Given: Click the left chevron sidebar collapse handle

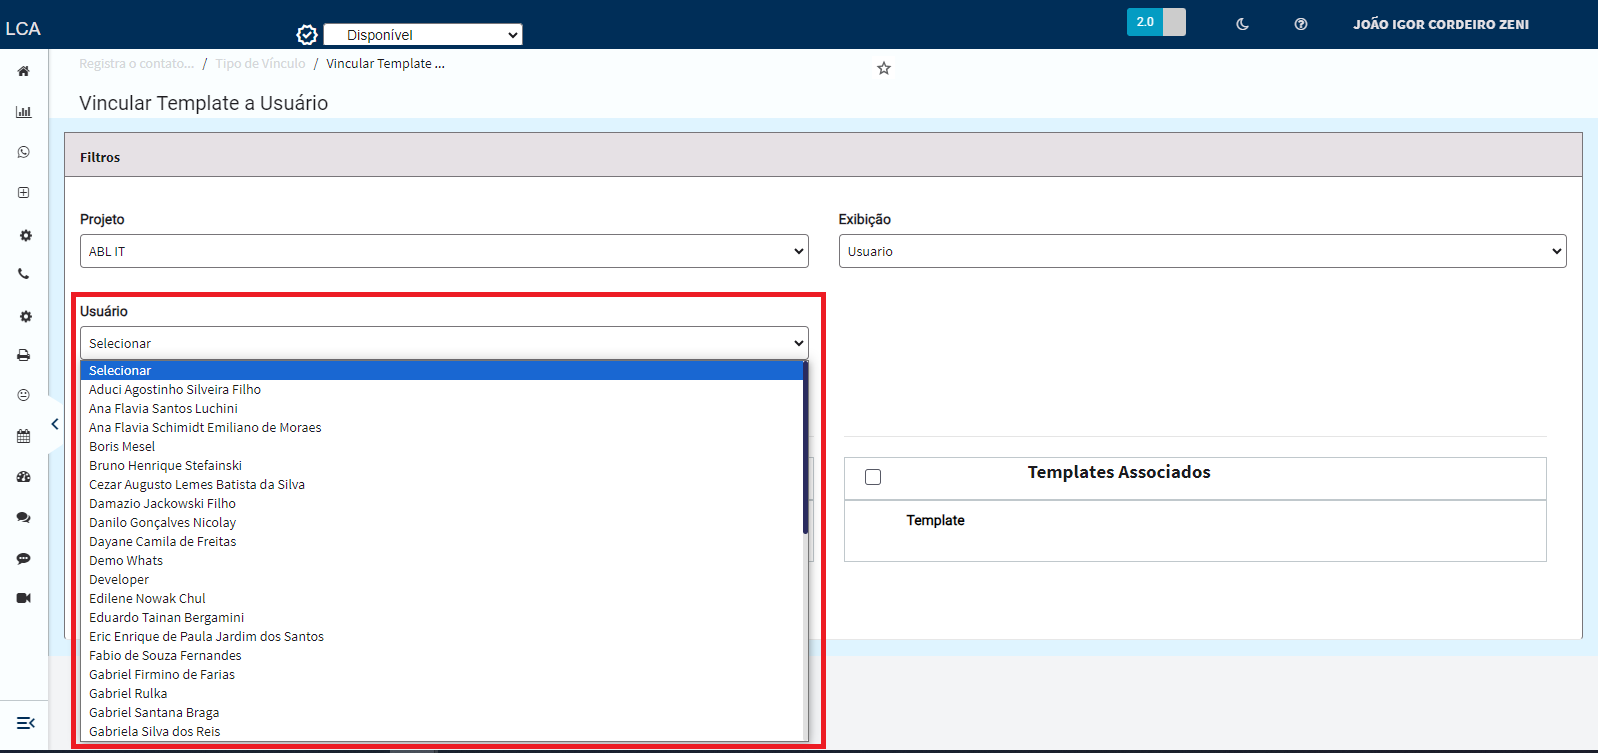Looking at the screenshot, I should coord(55,424).
